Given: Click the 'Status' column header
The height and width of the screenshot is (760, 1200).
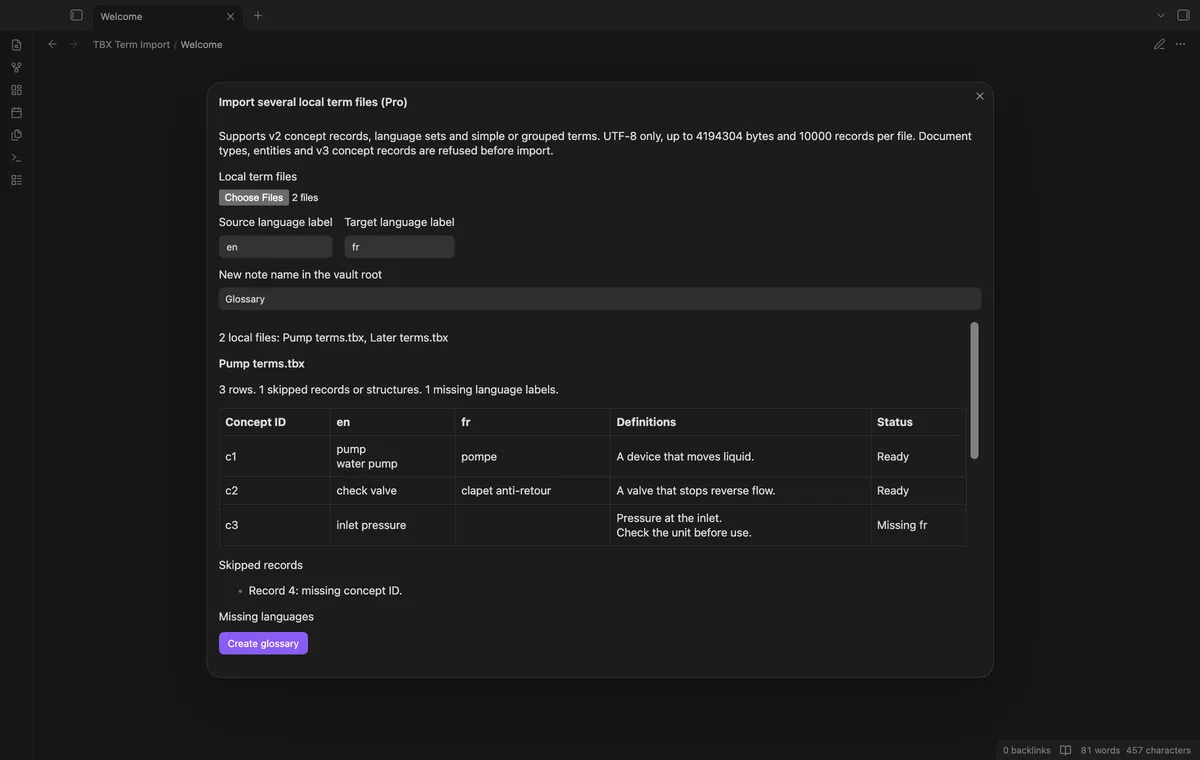Looking at the screenshot, I should tap(918, 422).
